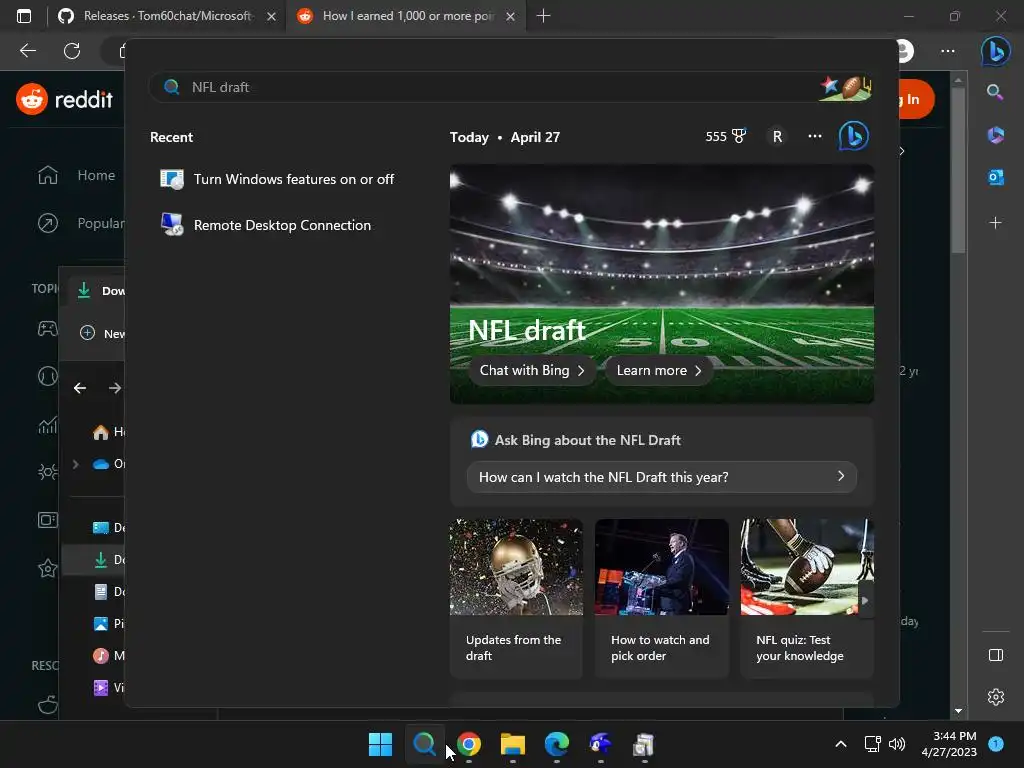Click the reddit logo
Viewport: 1024px width, 768px height.
click(x=64, y=99)
